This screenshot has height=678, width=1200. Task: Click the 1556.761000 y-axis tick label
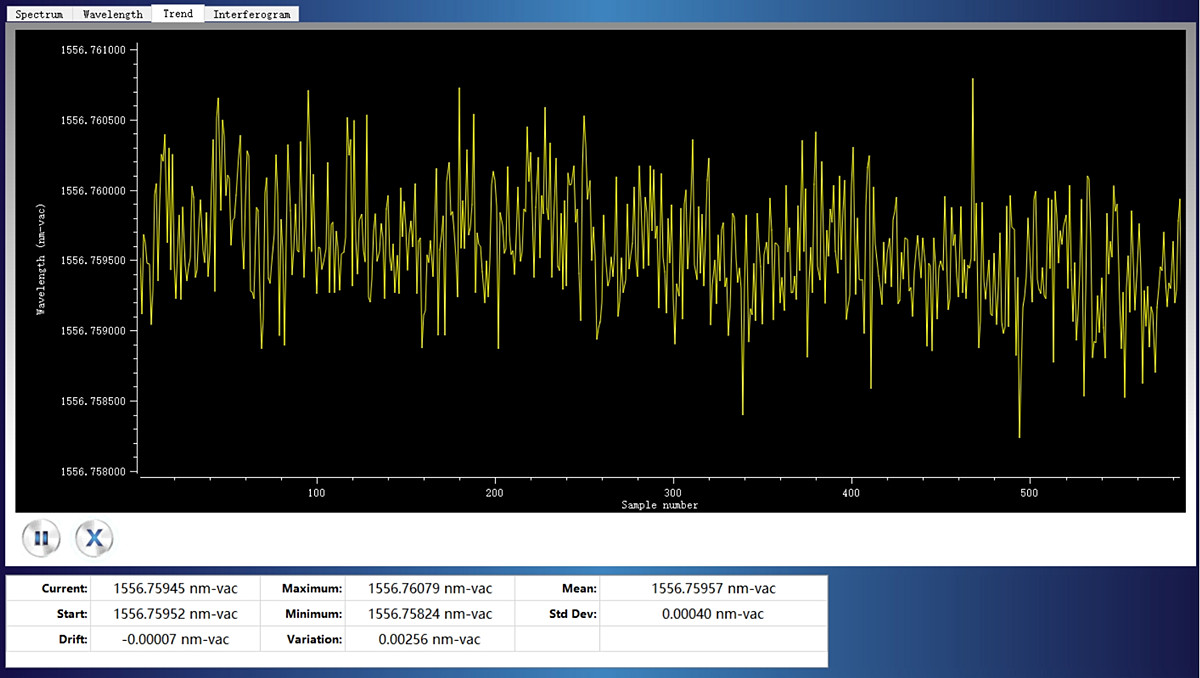[93, 50]
